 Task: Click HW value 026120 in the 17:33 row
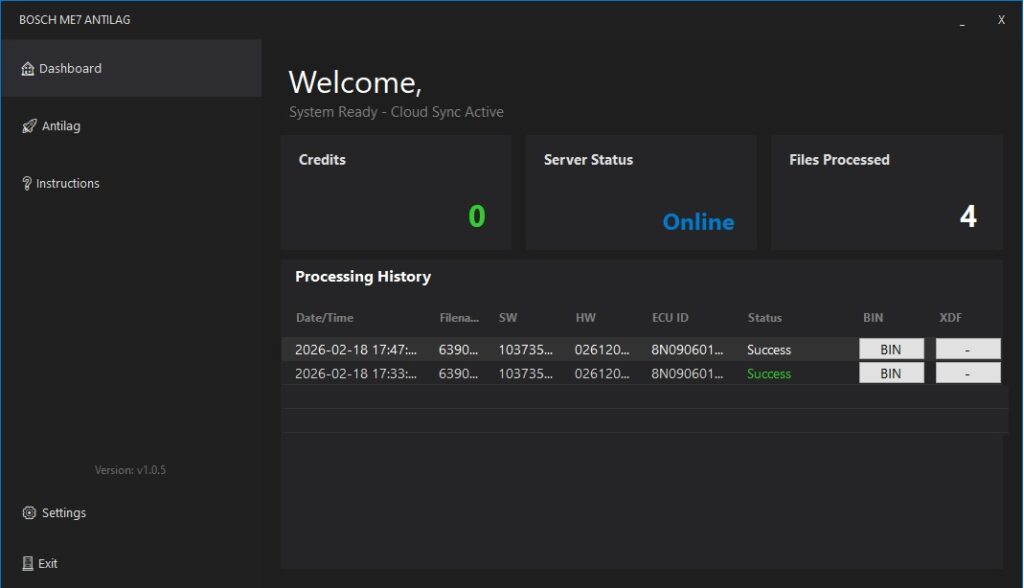point(602,374)
